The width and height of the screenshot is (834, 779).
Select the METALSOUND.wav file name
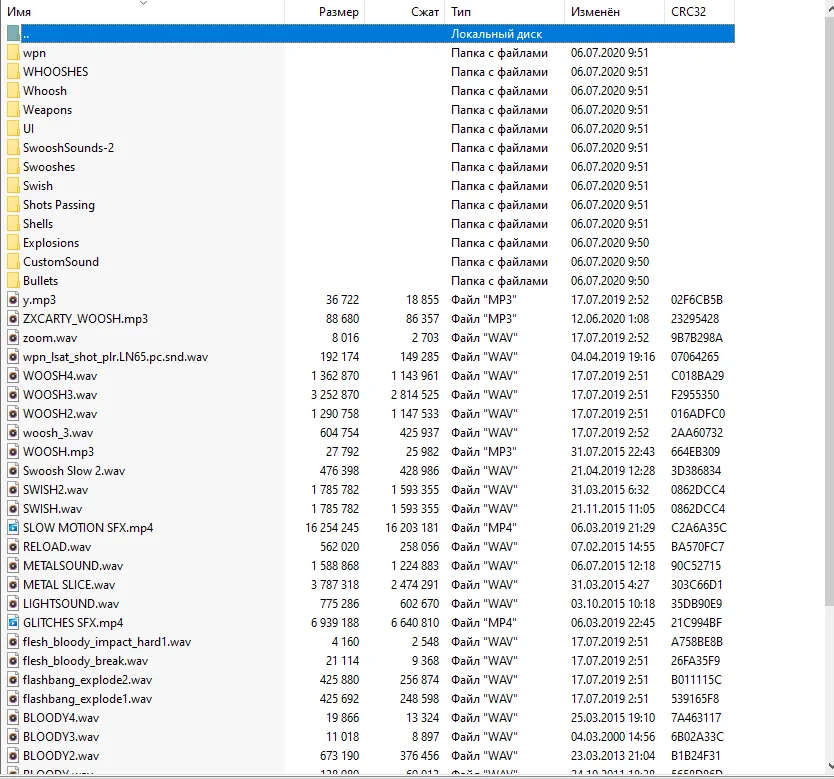pos(73,566)
